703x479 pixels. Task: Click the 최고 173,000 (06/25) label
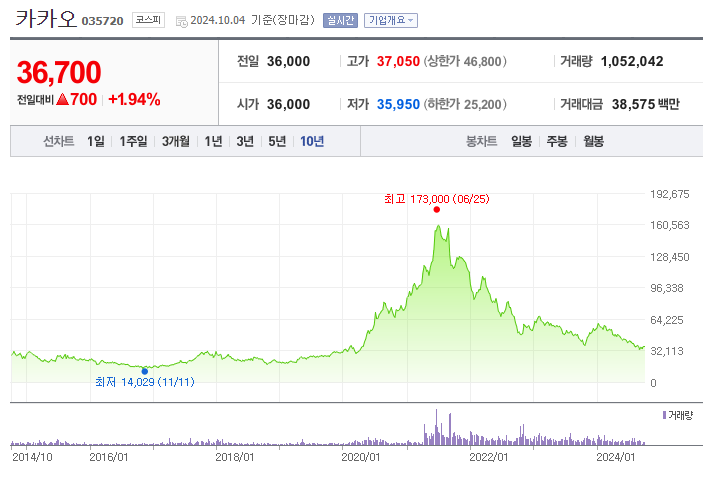(437, 199)
